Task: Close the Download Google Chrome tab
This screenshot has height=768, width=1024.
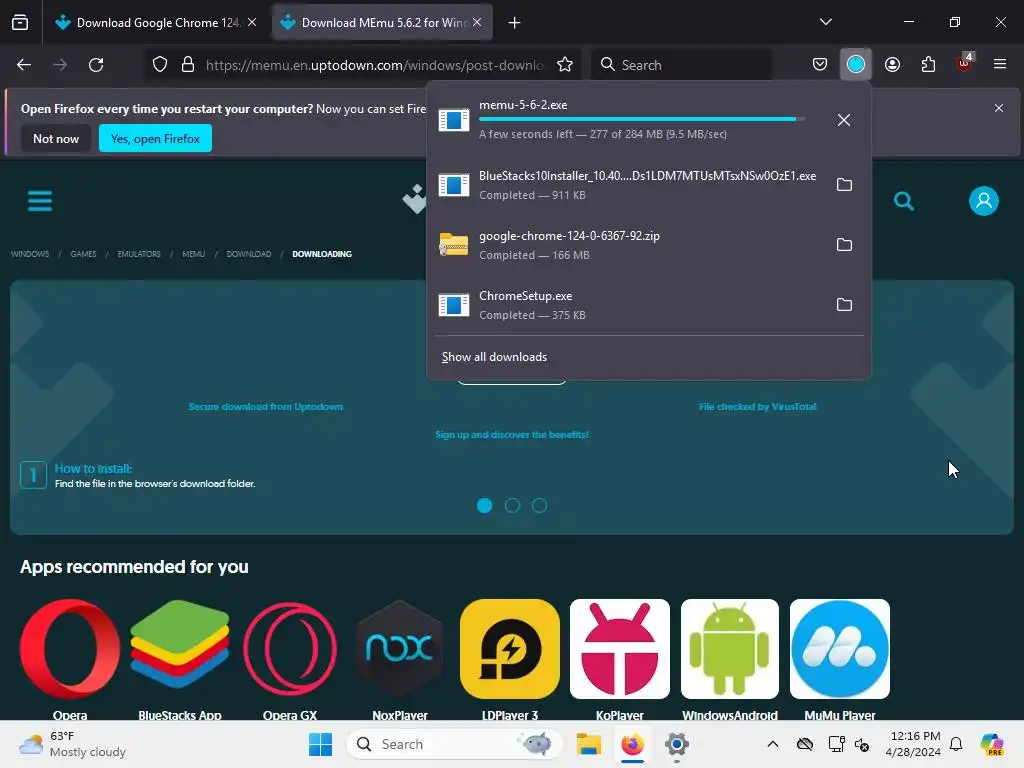Action: (252, 22)
